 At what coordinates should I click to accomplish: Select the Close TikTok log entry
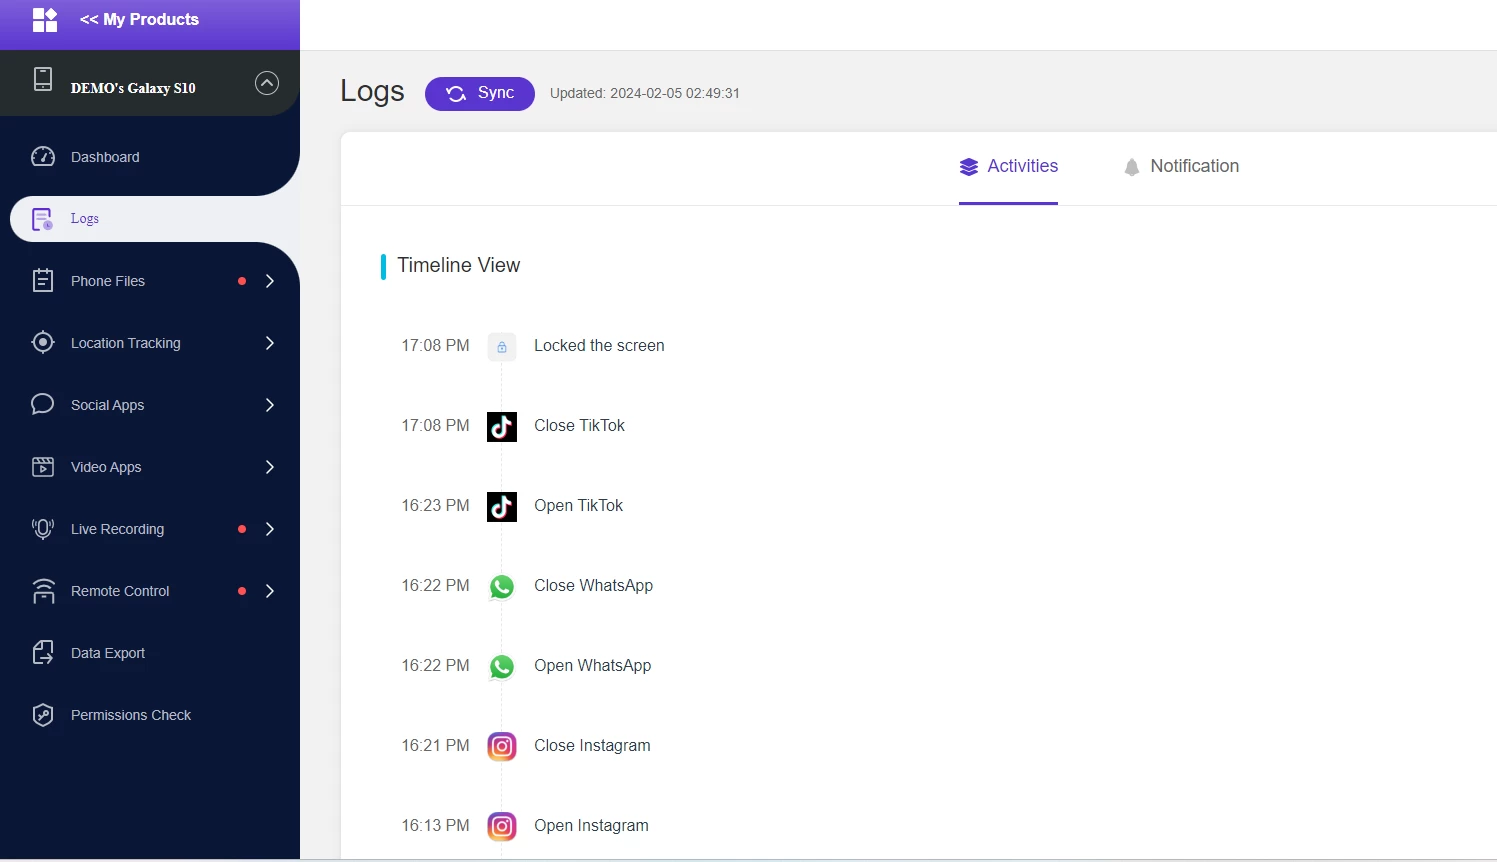pos(579,426)
